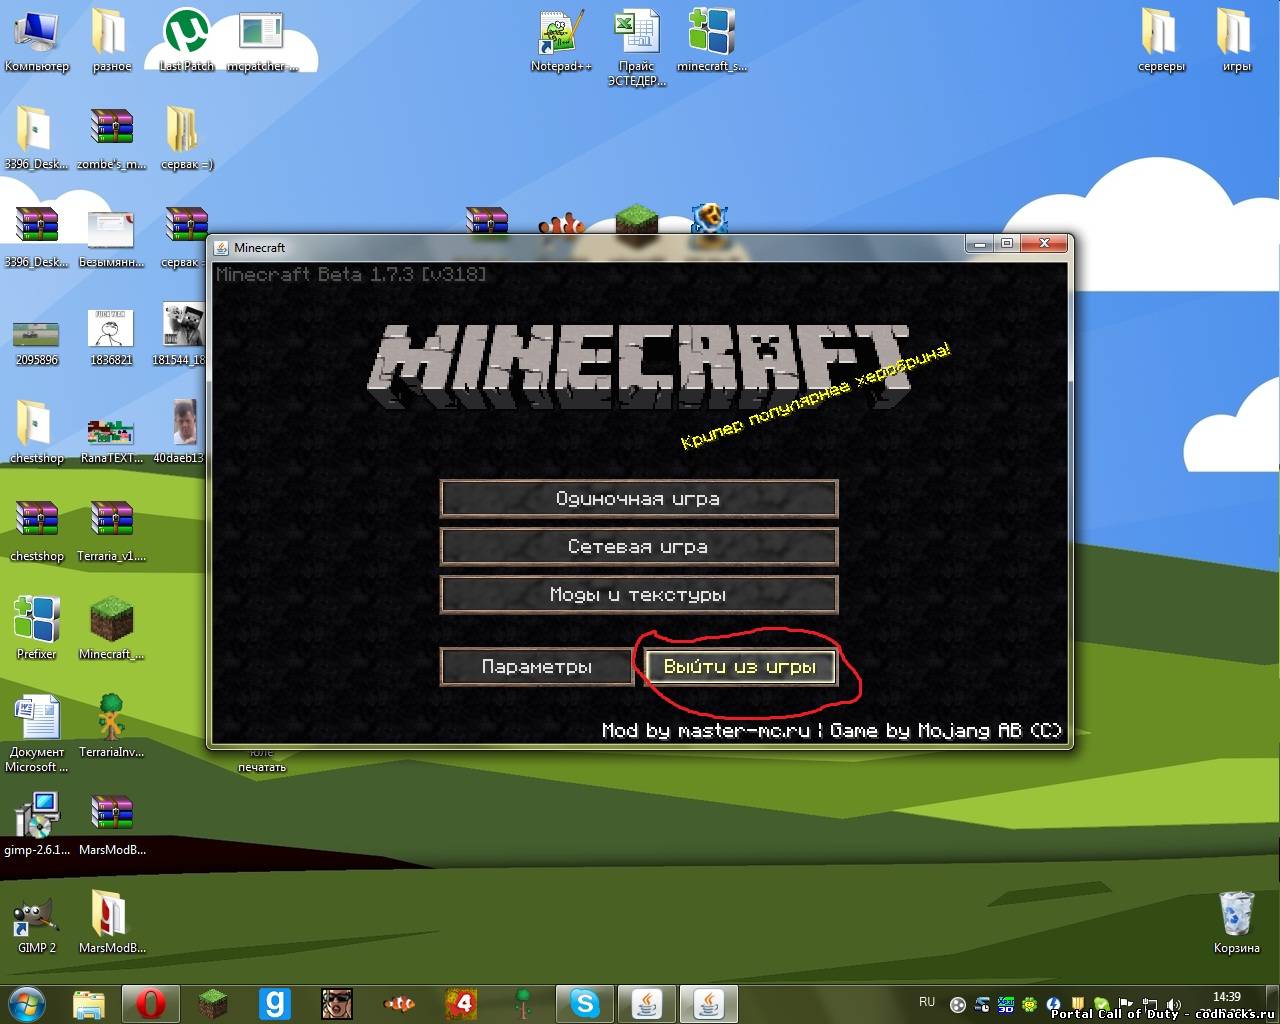Open Windows Explorer from taskbar
Image resolution: width=1280 pixels, height=1024 pixels.
(x=89, y=1004)
